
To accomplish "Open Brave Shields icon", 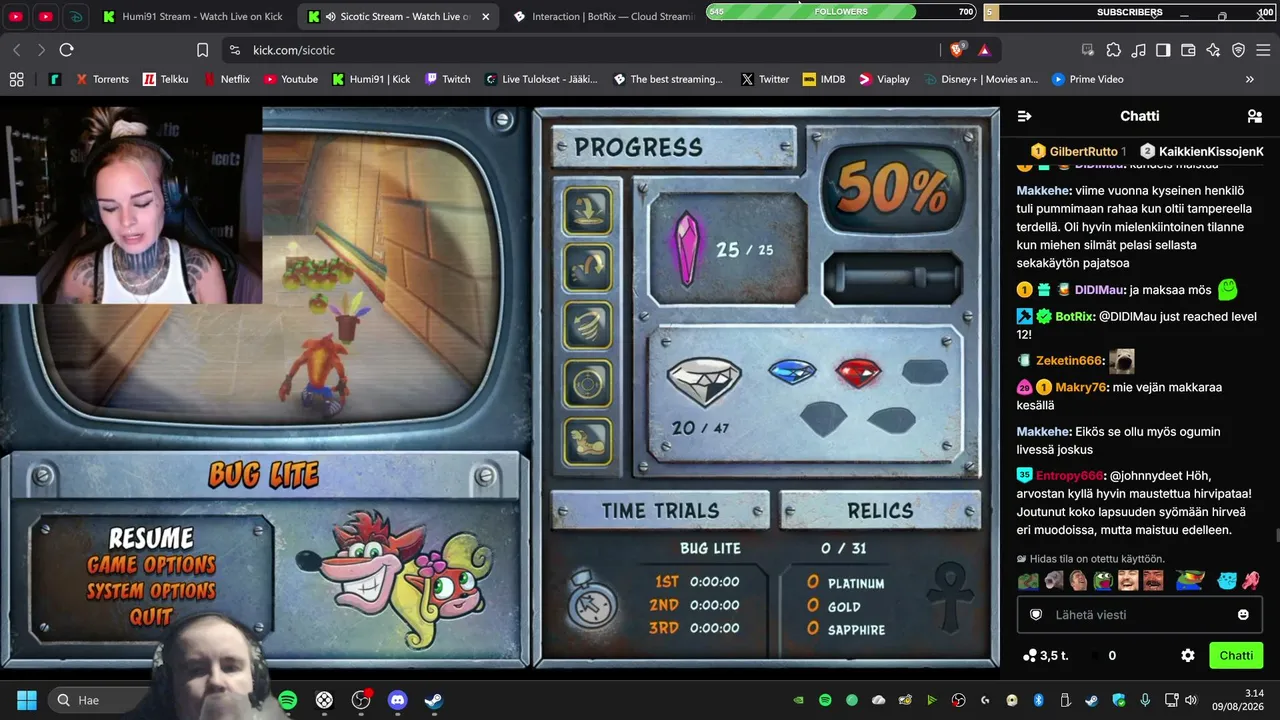I will pyautogui.click(x=957, y=50).
